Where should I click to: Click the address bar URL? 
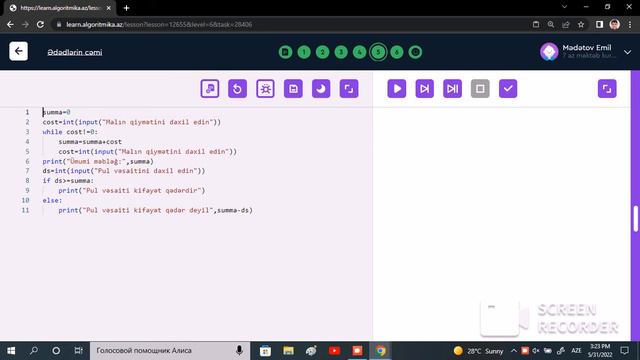(x=159, y=24)
